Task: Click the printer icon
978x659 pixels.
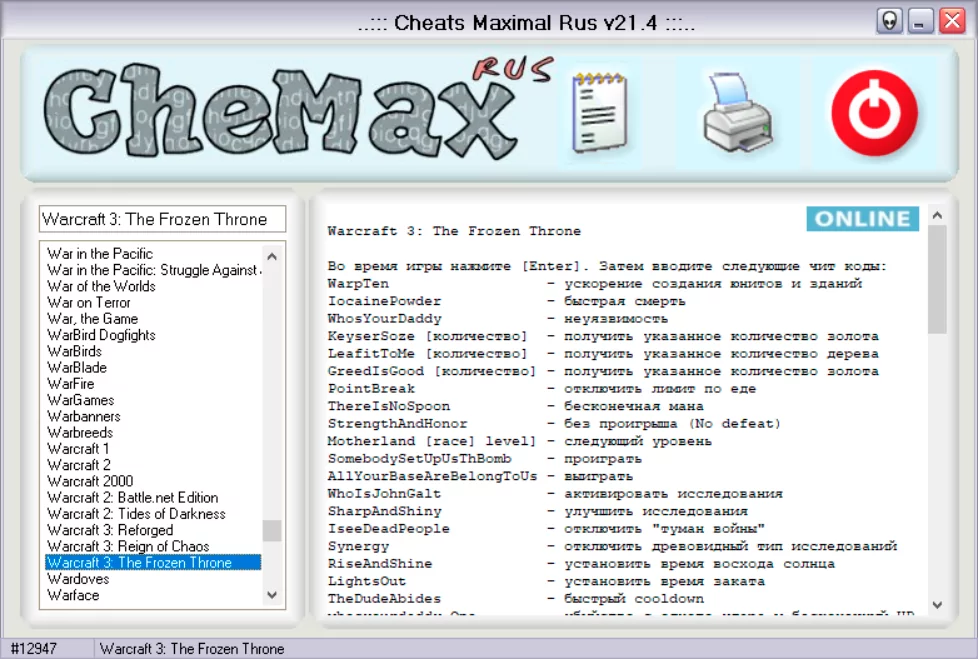Action: pos(738,112)
